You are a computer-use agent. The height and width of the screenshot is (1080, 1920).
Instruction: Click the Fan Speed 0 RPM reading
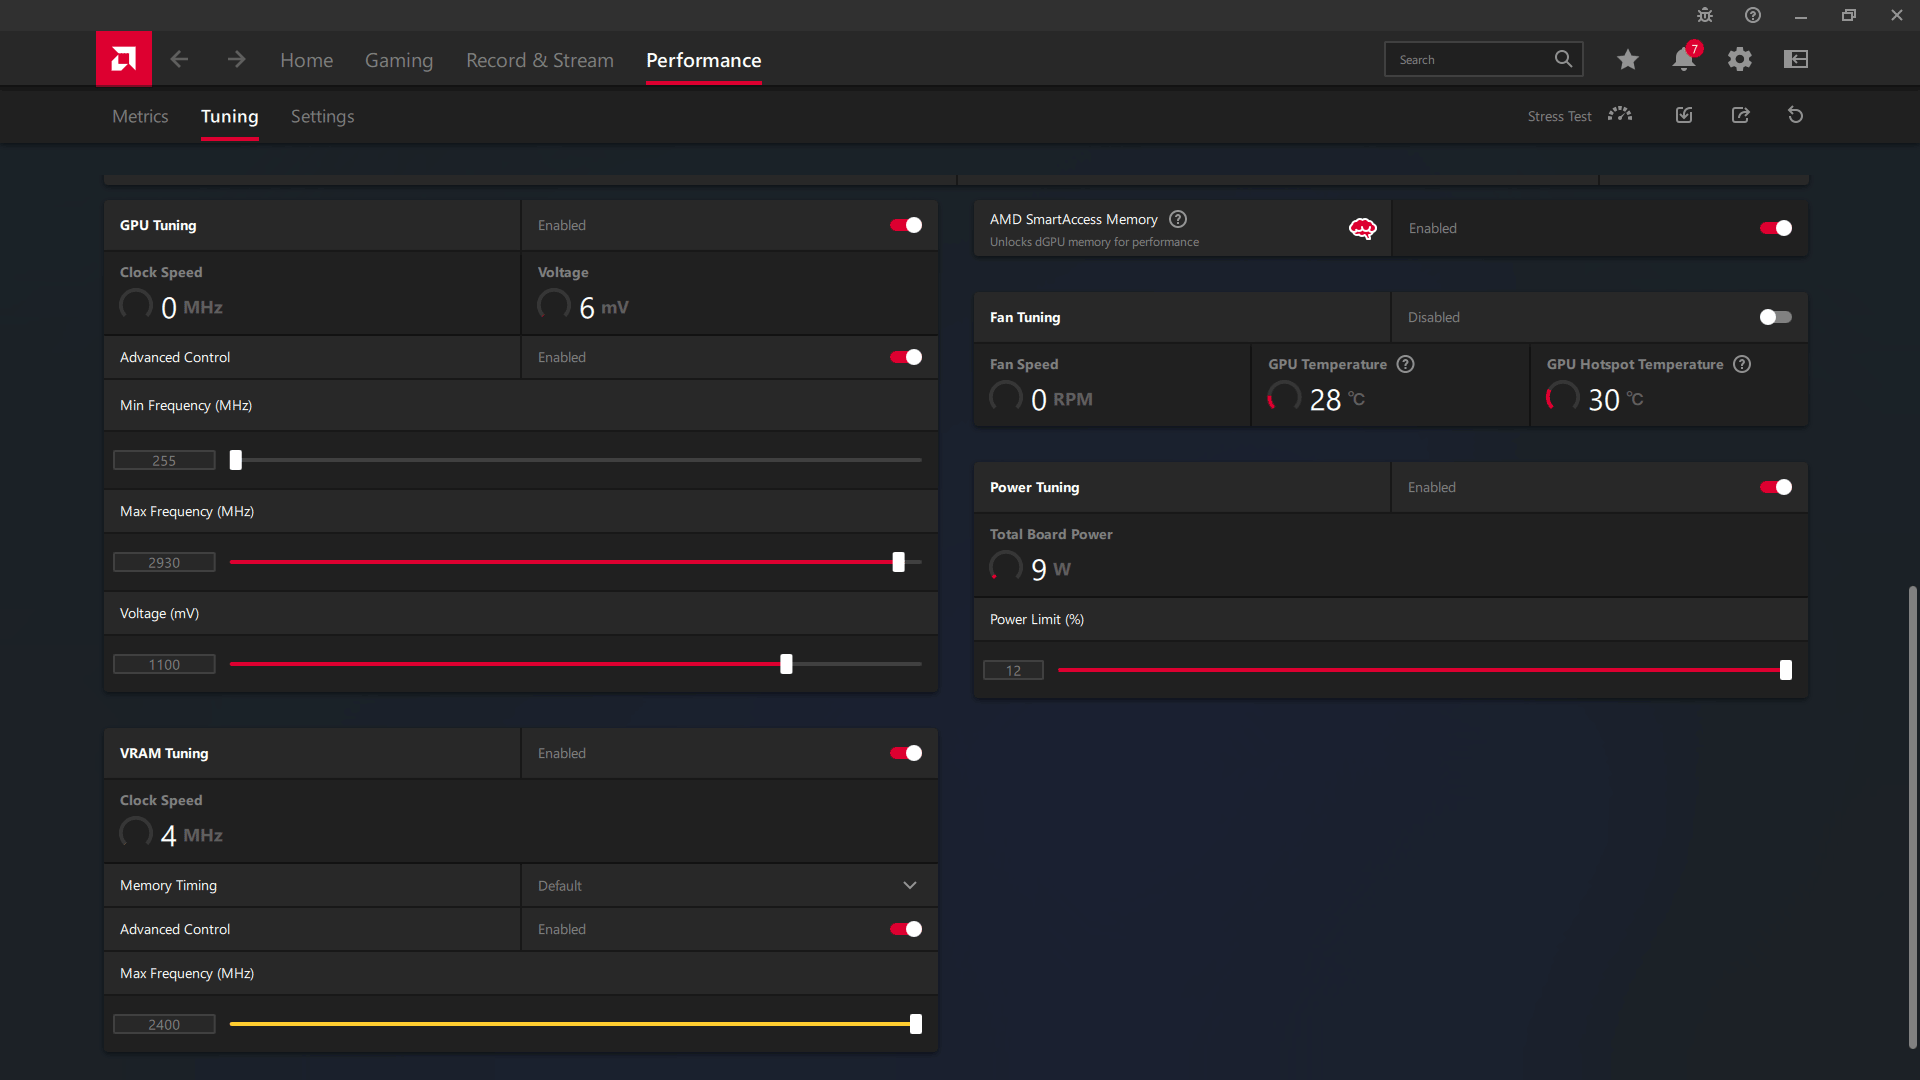pyautogui.click(x=1042, y=398)
